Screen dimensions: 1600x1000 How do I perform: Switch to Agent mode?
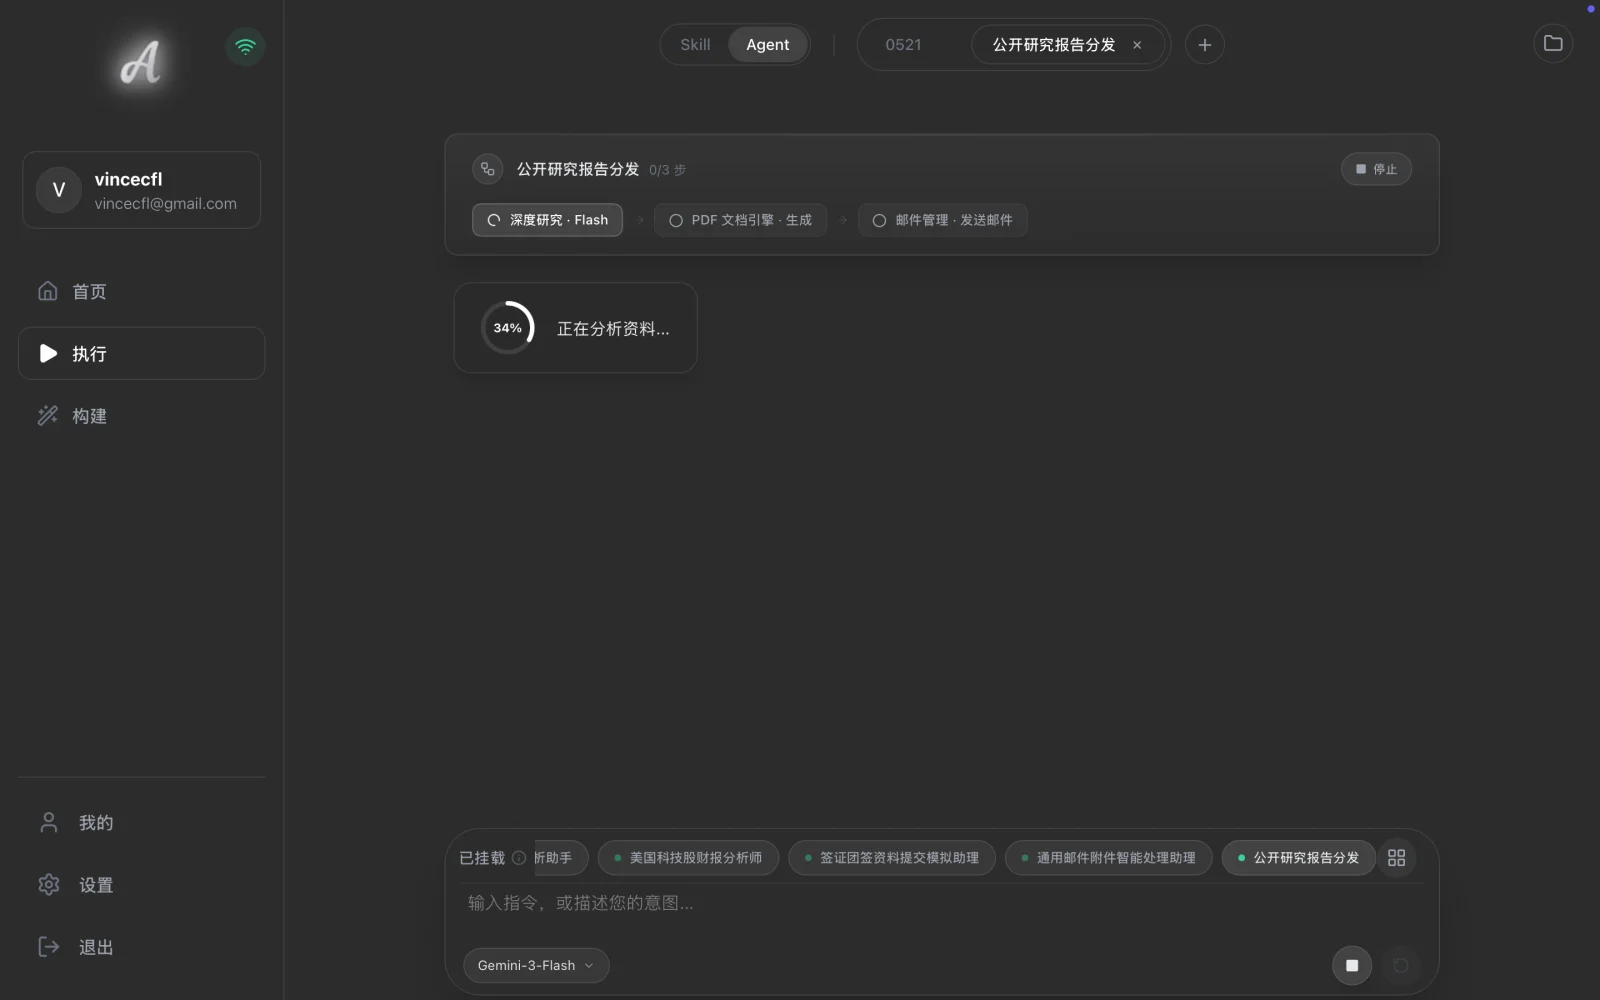click(768, 45)
